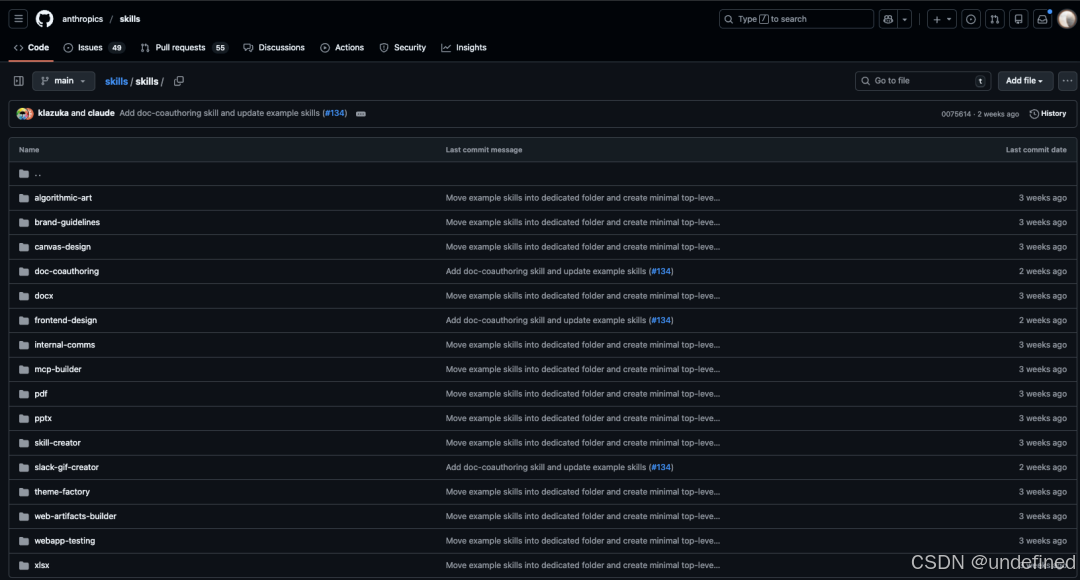The width and height of the screenshot is (1080, 580).
Task: Focus the Go to file input
Action: click(x=922, y=81)
